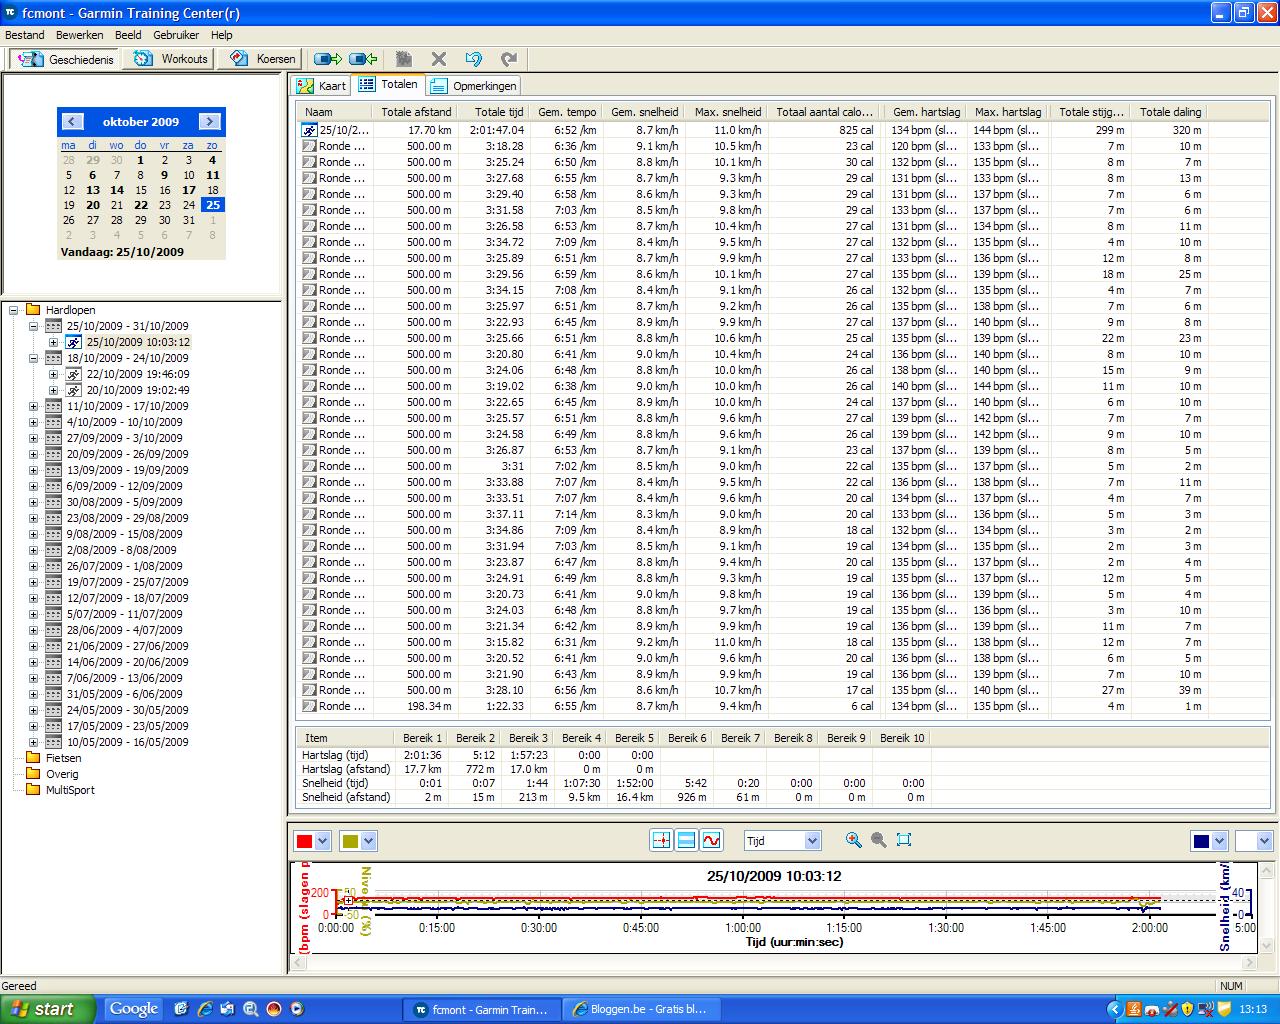Click the Koersen course icon
The height and width of the screenshot is (1024, 1280).
pyautogui.click(x=239, y=59)
